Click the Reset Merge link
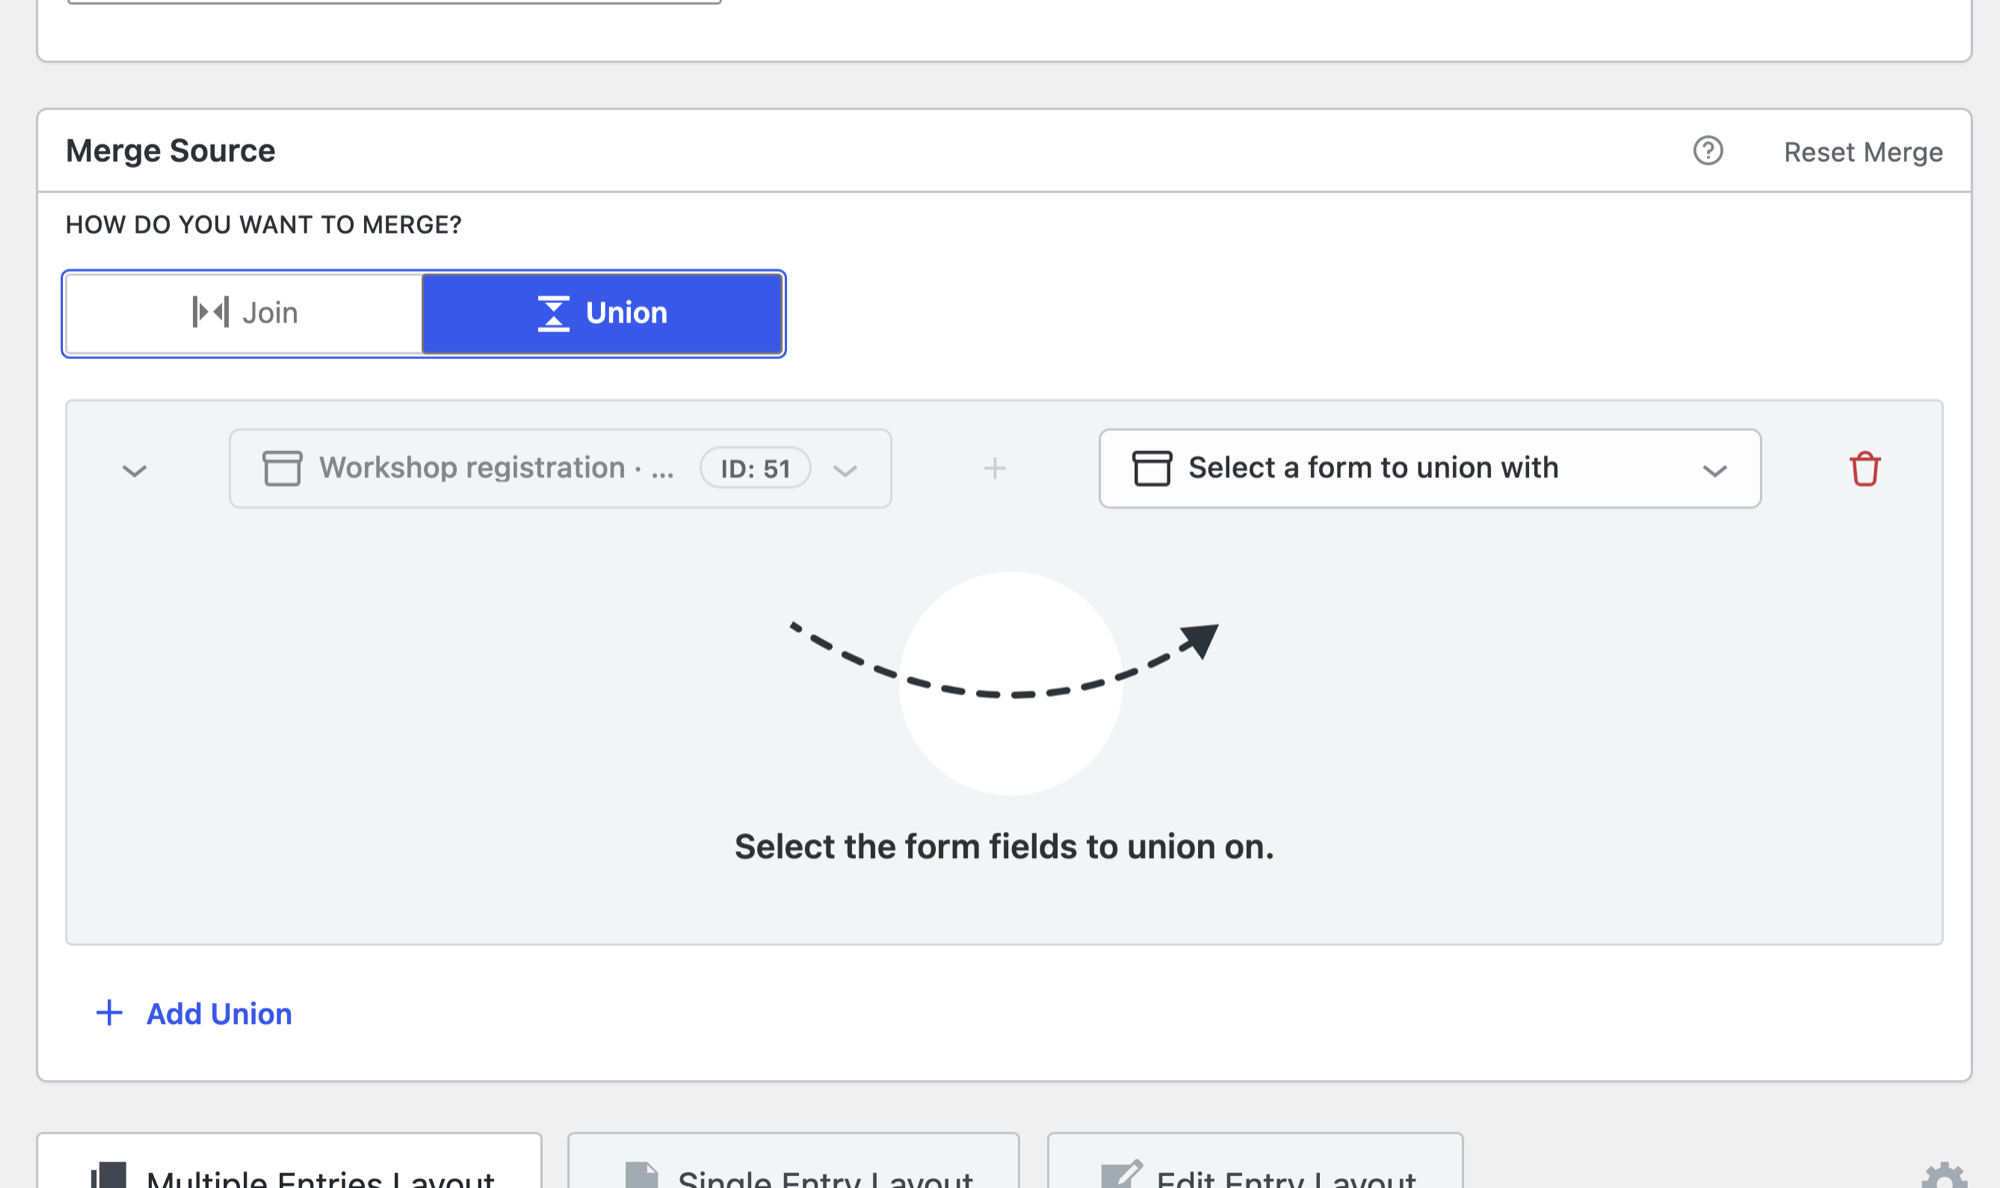Viewport: 2000px width, 1188px height. click(1863, 152)
